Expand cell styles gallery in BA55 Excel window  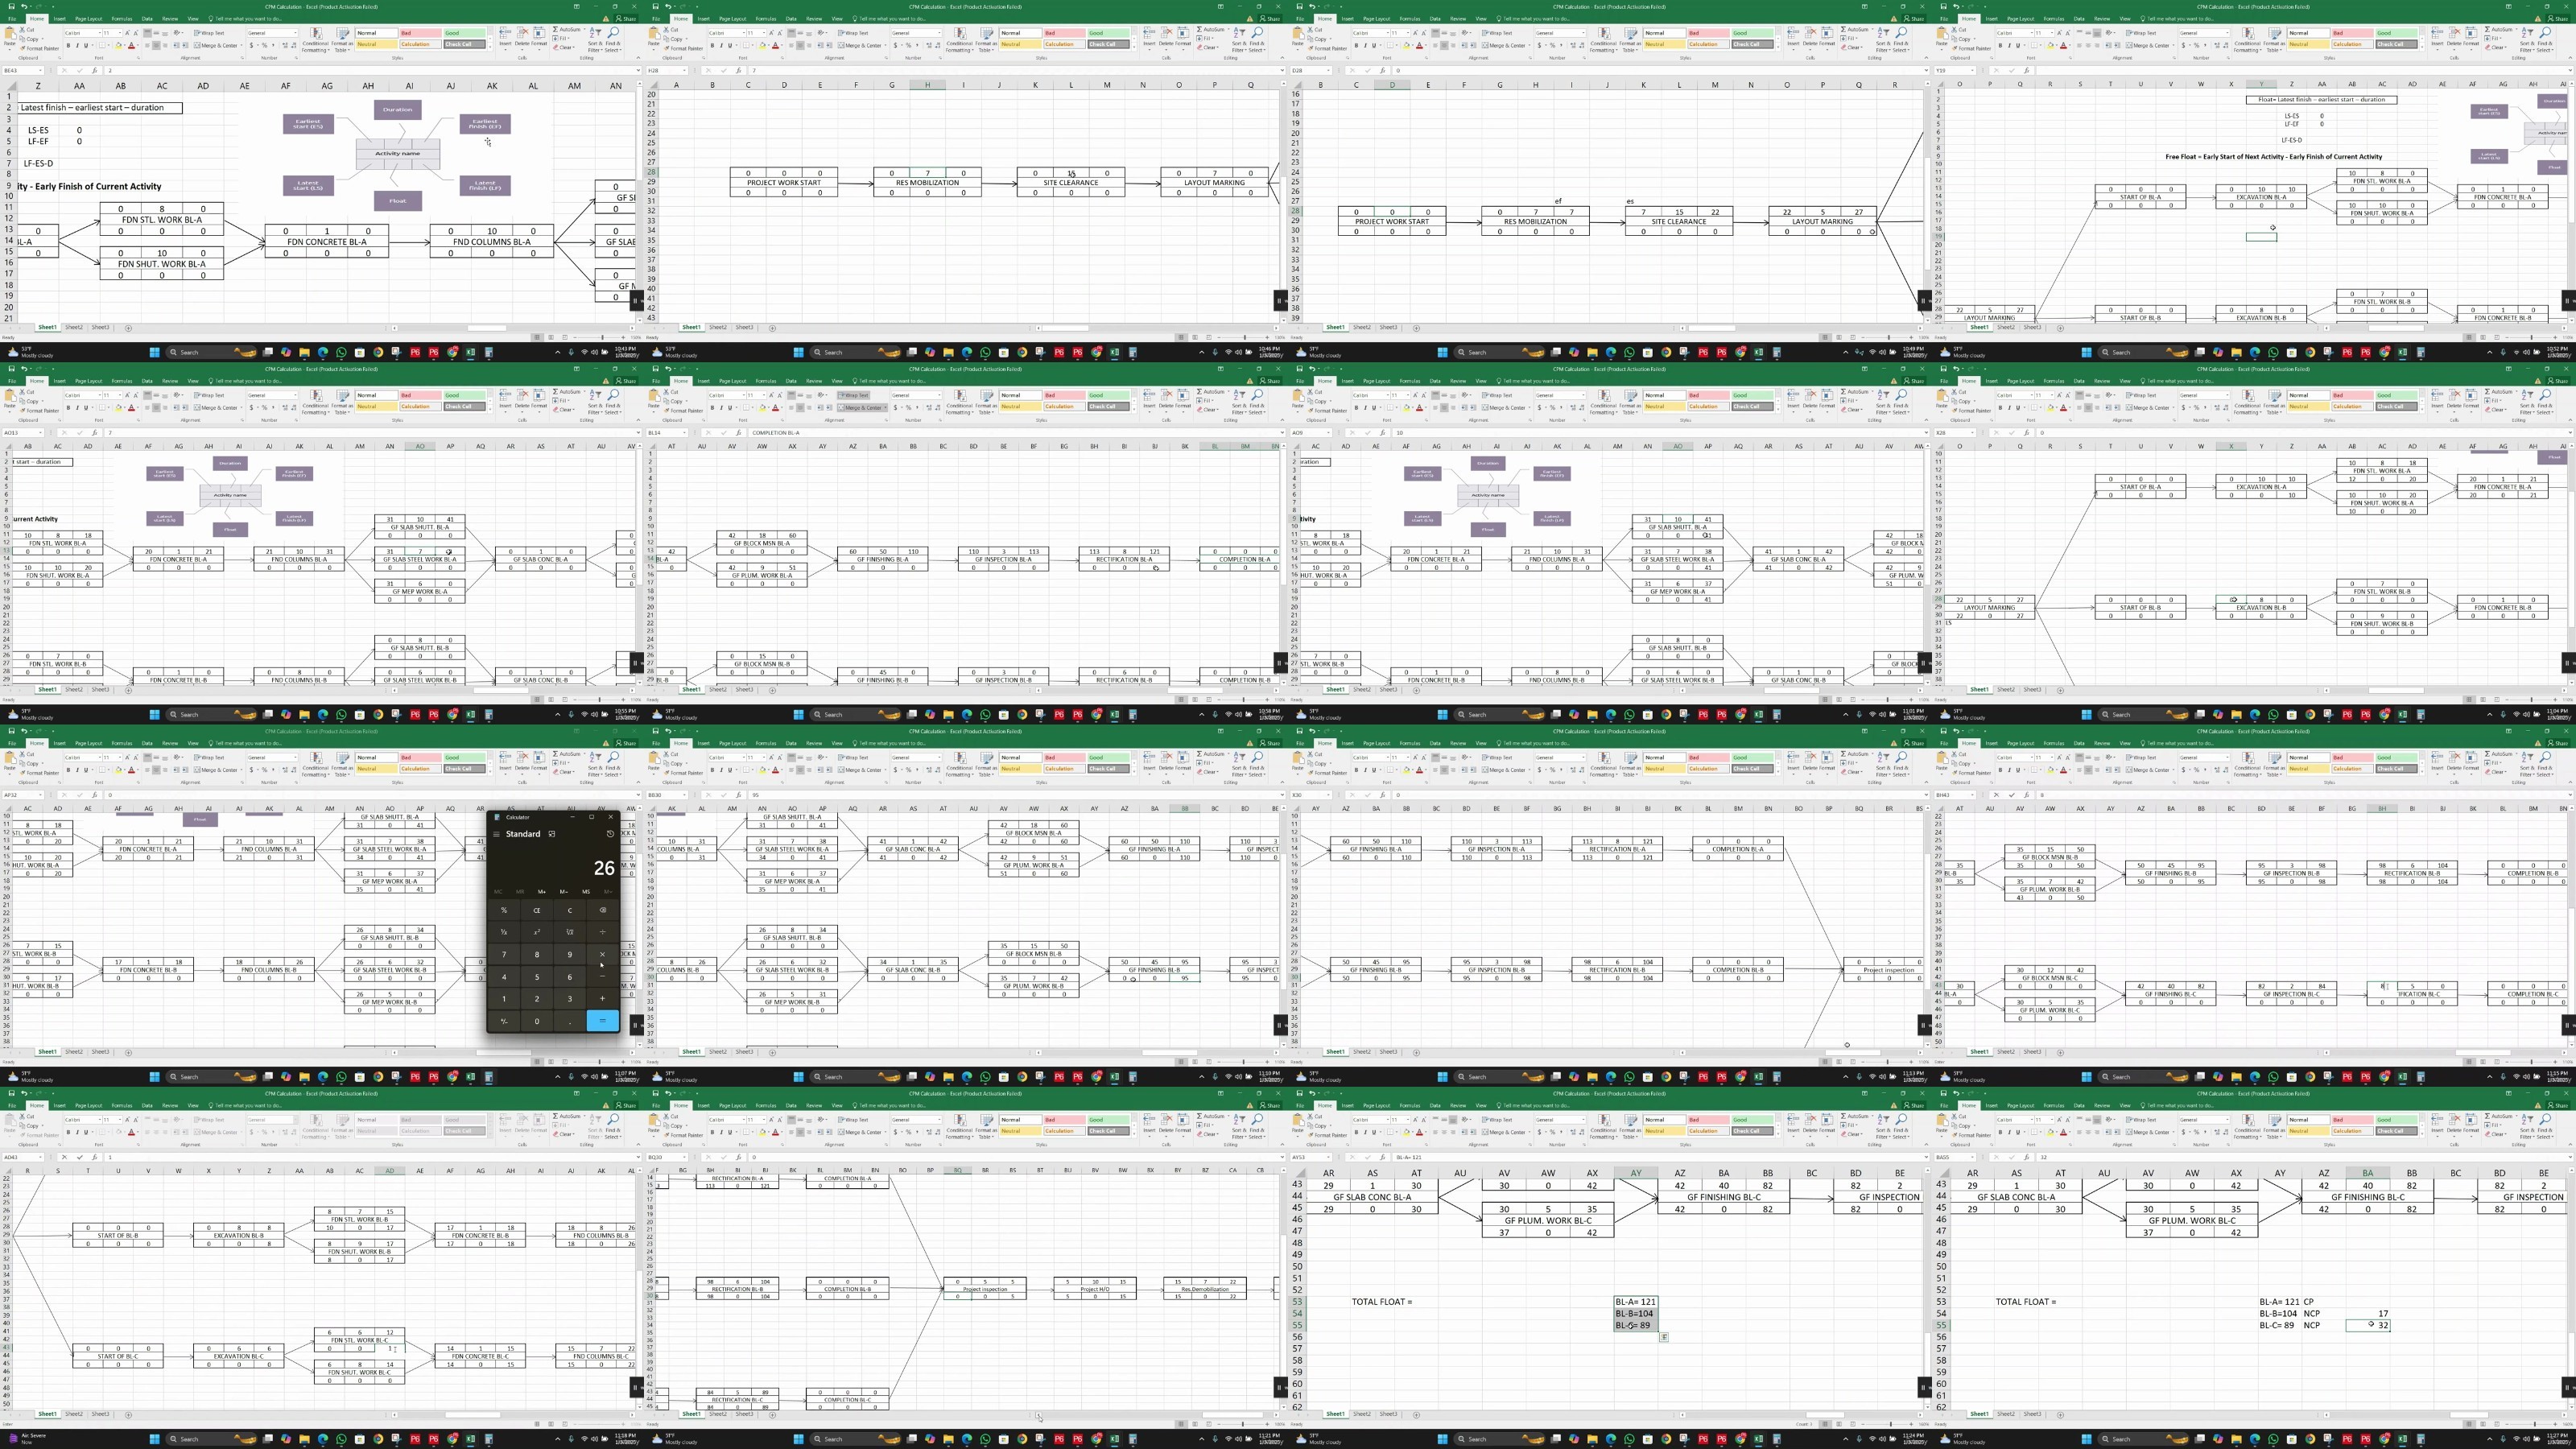coord(2422,1134)
